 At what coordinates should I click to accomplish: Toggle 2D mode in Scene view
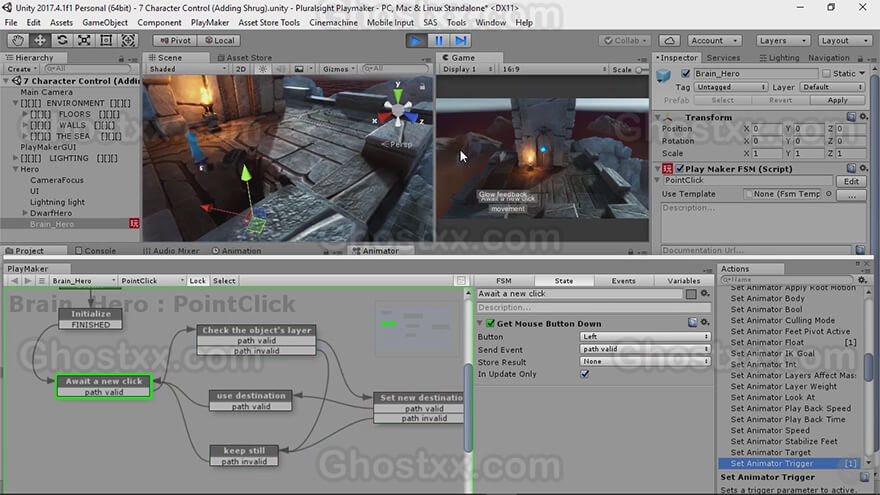[x=241, y=69]
